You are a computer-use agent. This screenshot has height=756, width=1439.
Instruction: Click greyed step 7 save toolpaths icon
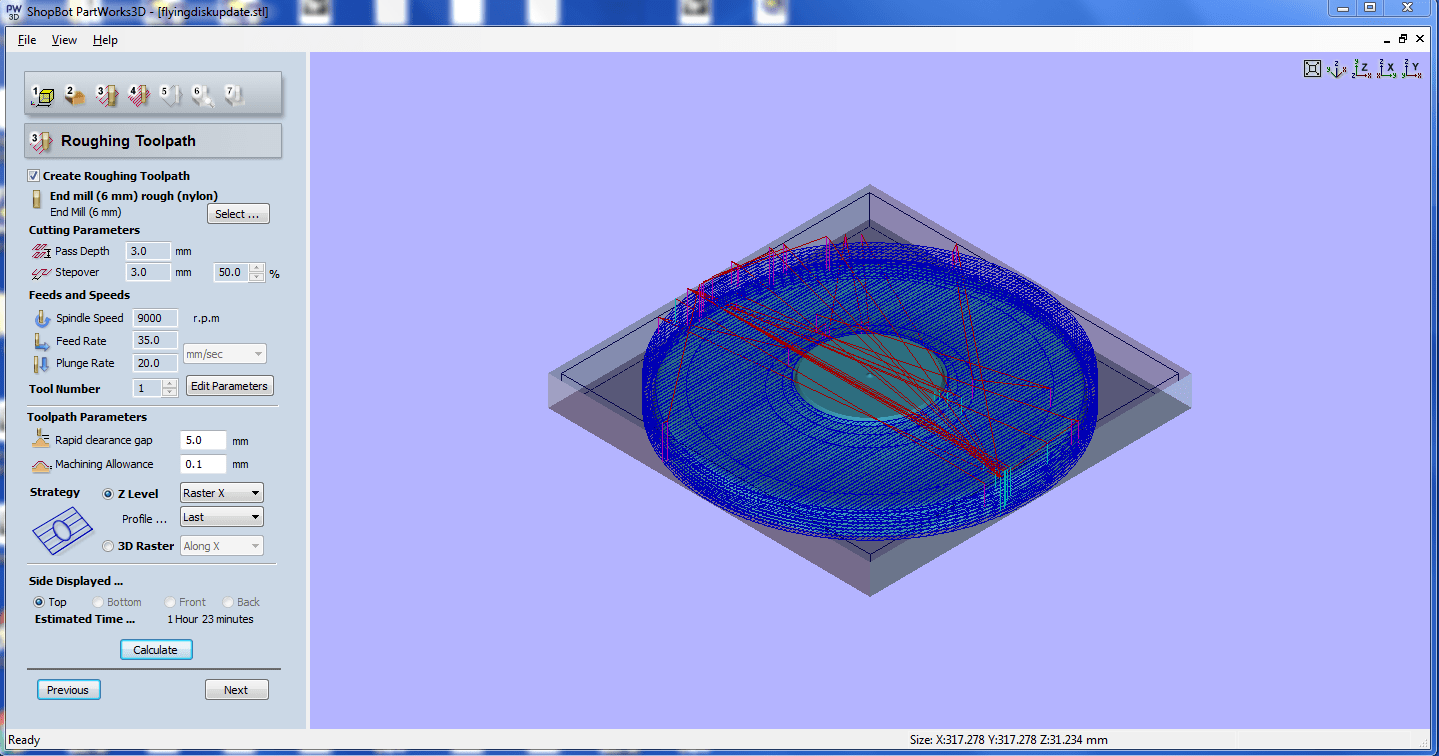click(x=234, y=95)
